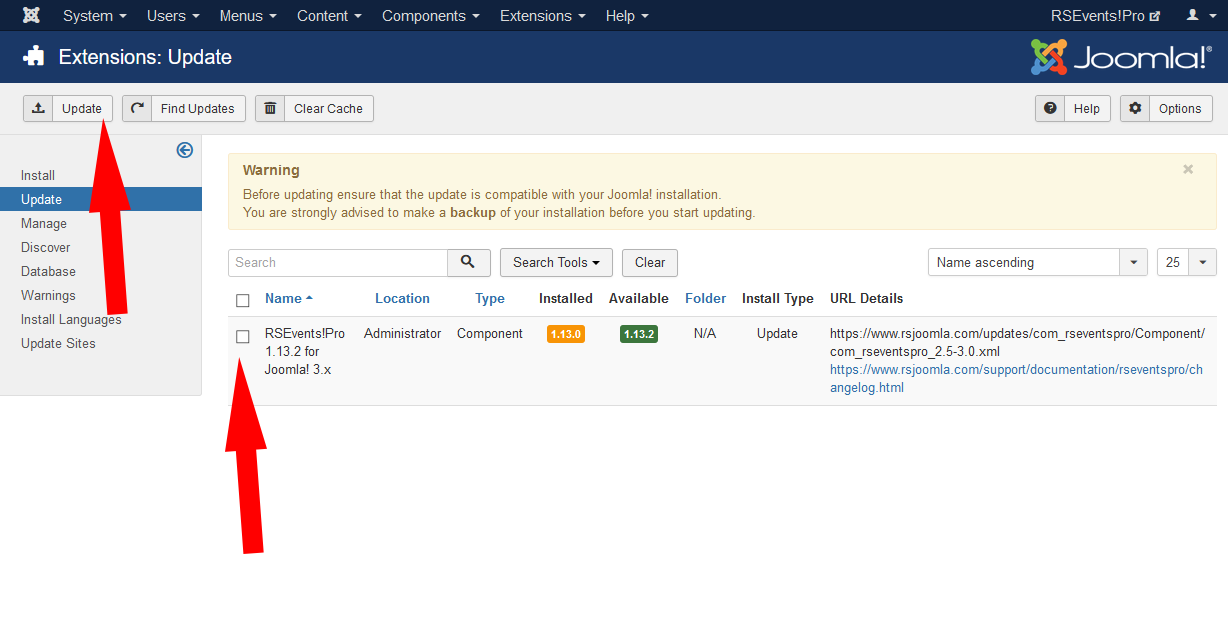
Task: Click the Administrator location cell
Action: (402, 333)
